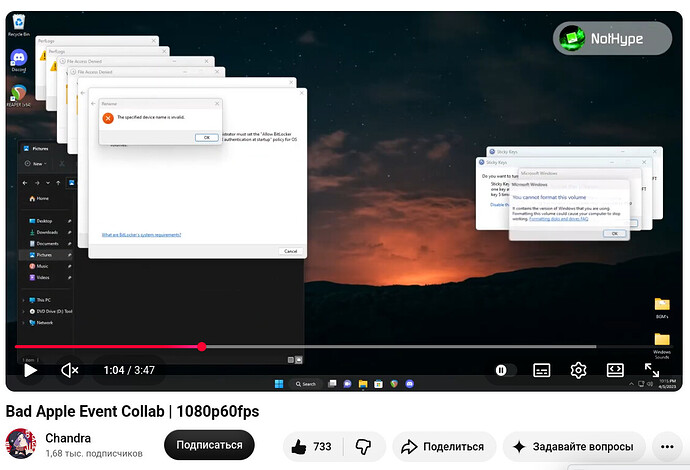The height and width of the screenshot is (470, 690).
Task: Click the REAPER desktop shortcut icon
Action: point(18,95)
